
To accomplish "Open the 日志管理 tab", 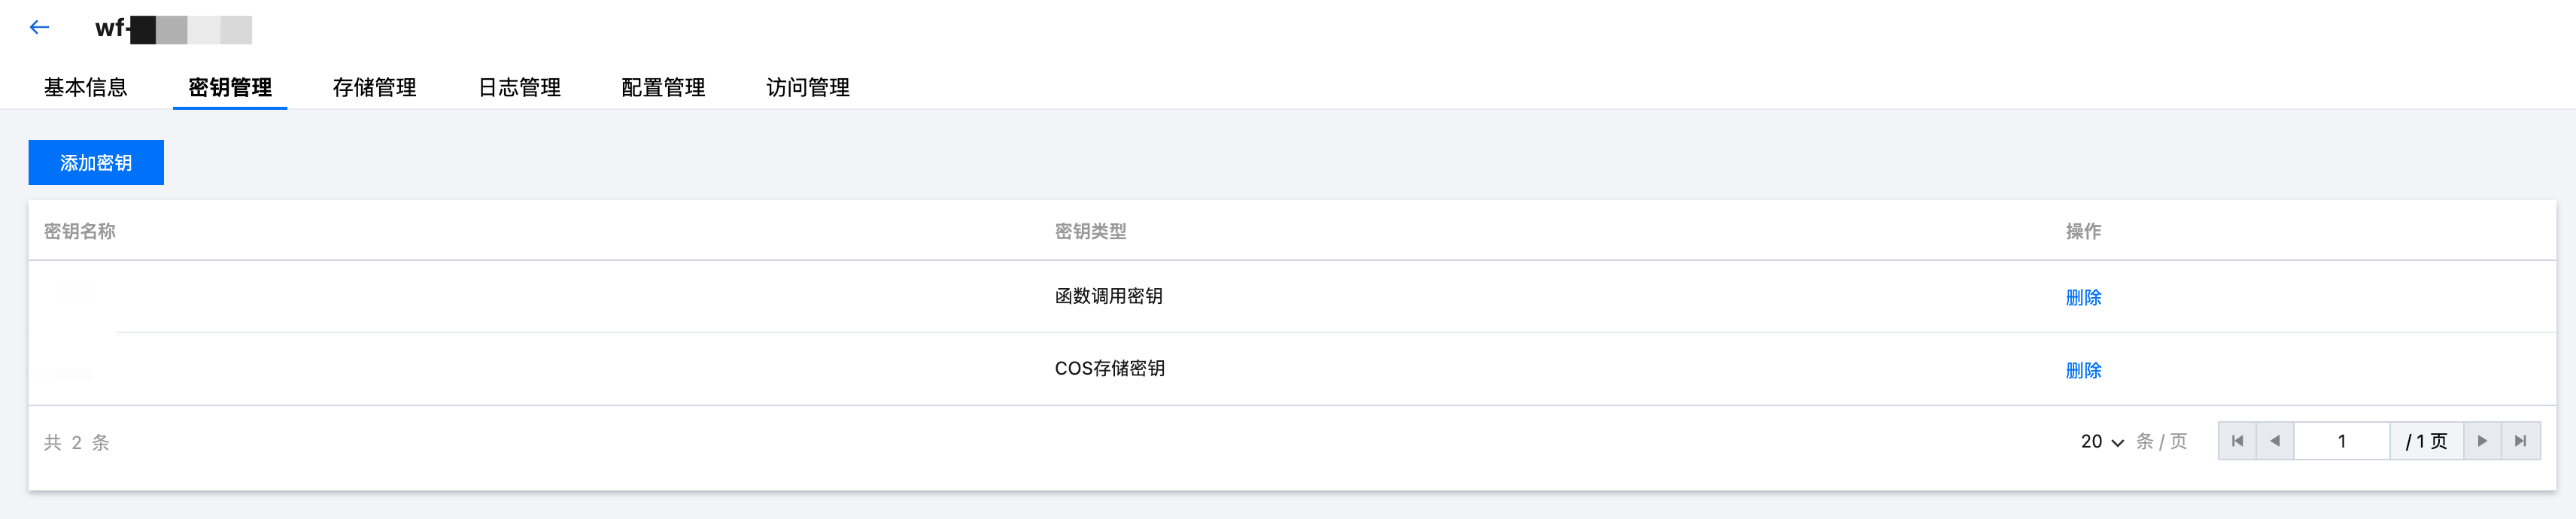I will tap(519, 88).
